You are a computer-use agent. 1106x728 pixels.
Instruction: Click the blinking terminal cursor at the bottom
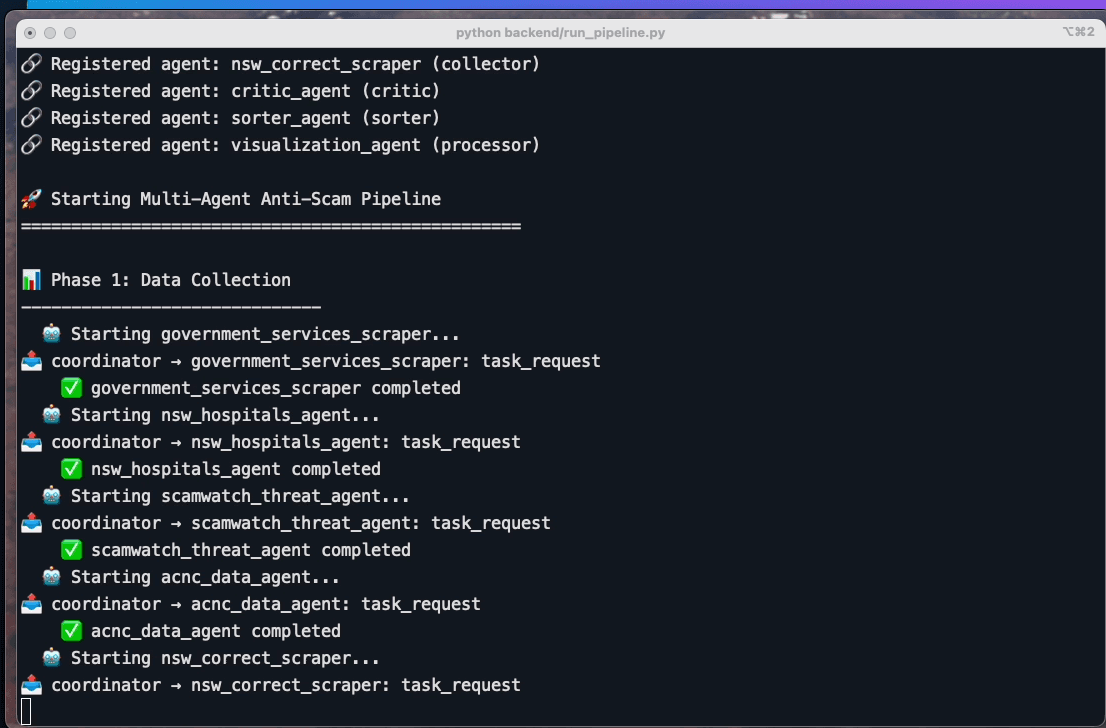point(25,709)
